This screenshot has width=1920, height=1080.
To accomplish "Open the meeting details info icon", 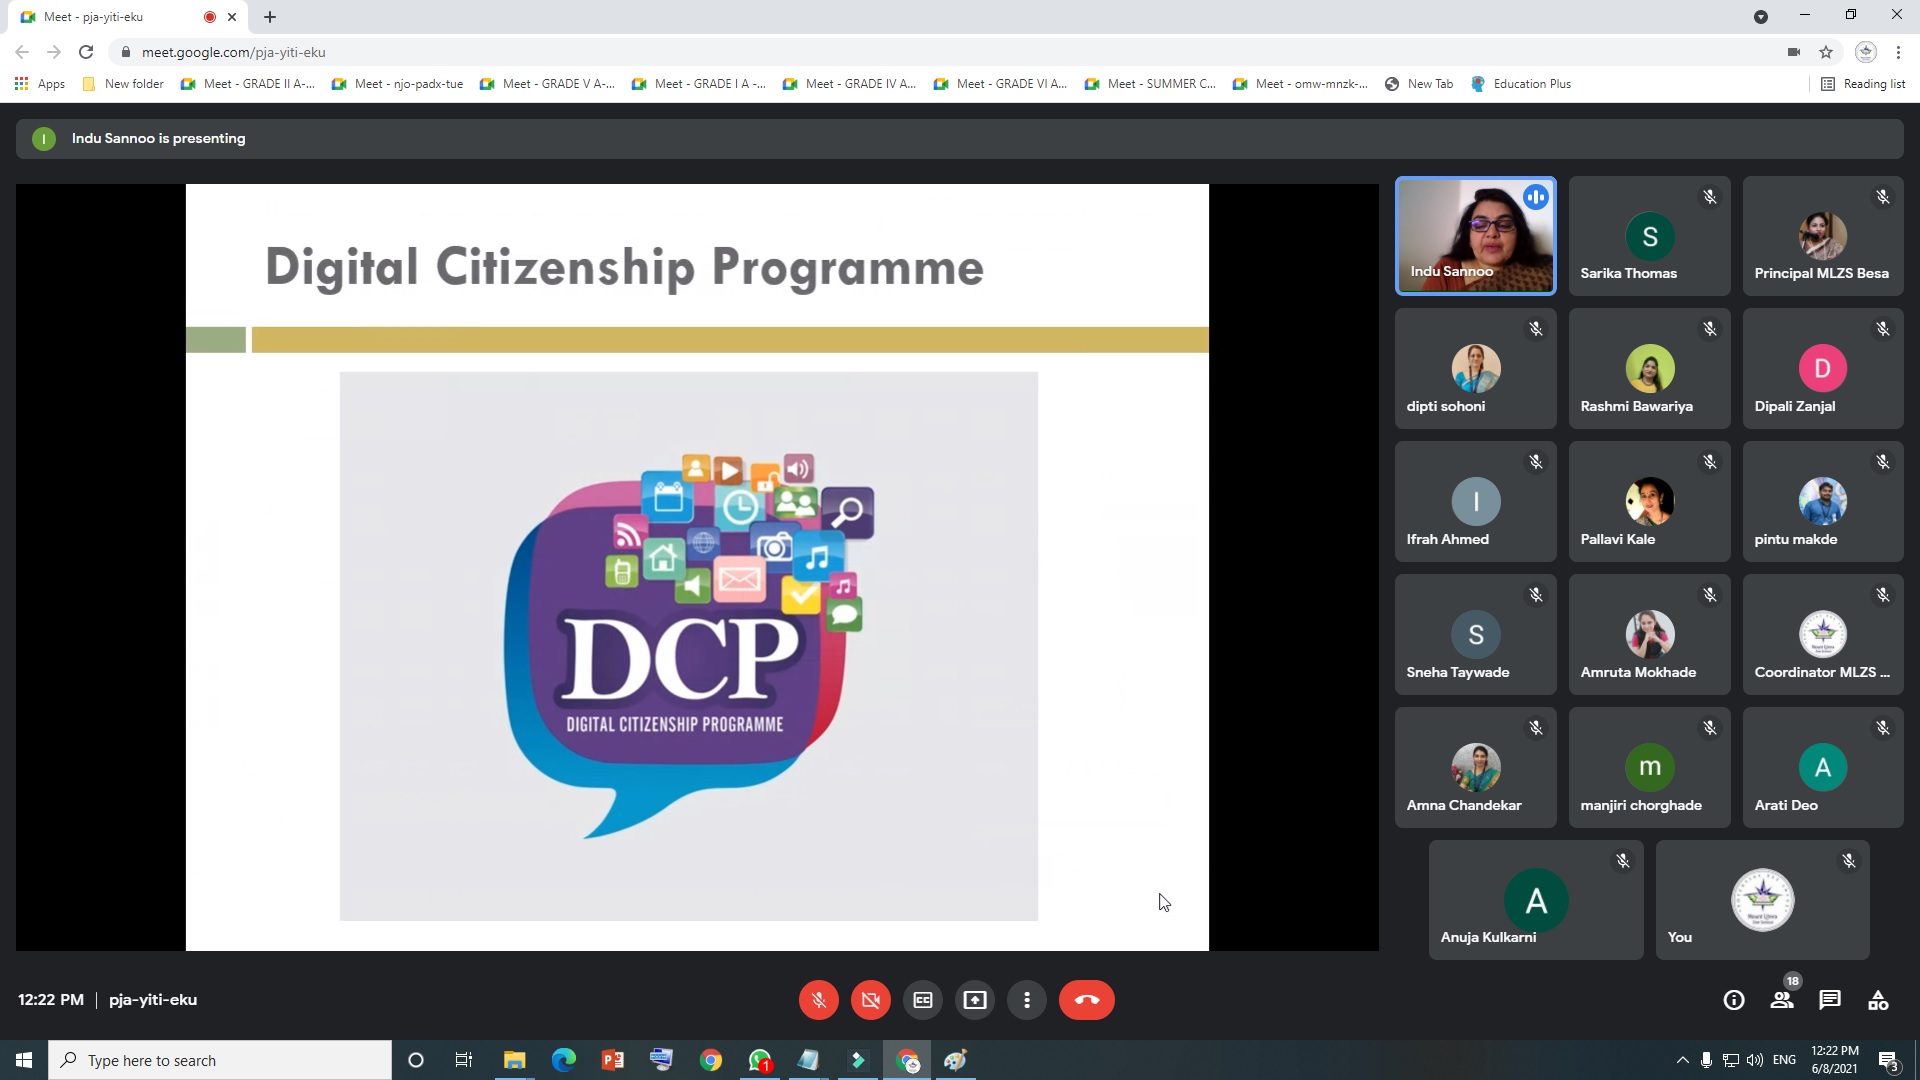I will tap(1733, 1000).
